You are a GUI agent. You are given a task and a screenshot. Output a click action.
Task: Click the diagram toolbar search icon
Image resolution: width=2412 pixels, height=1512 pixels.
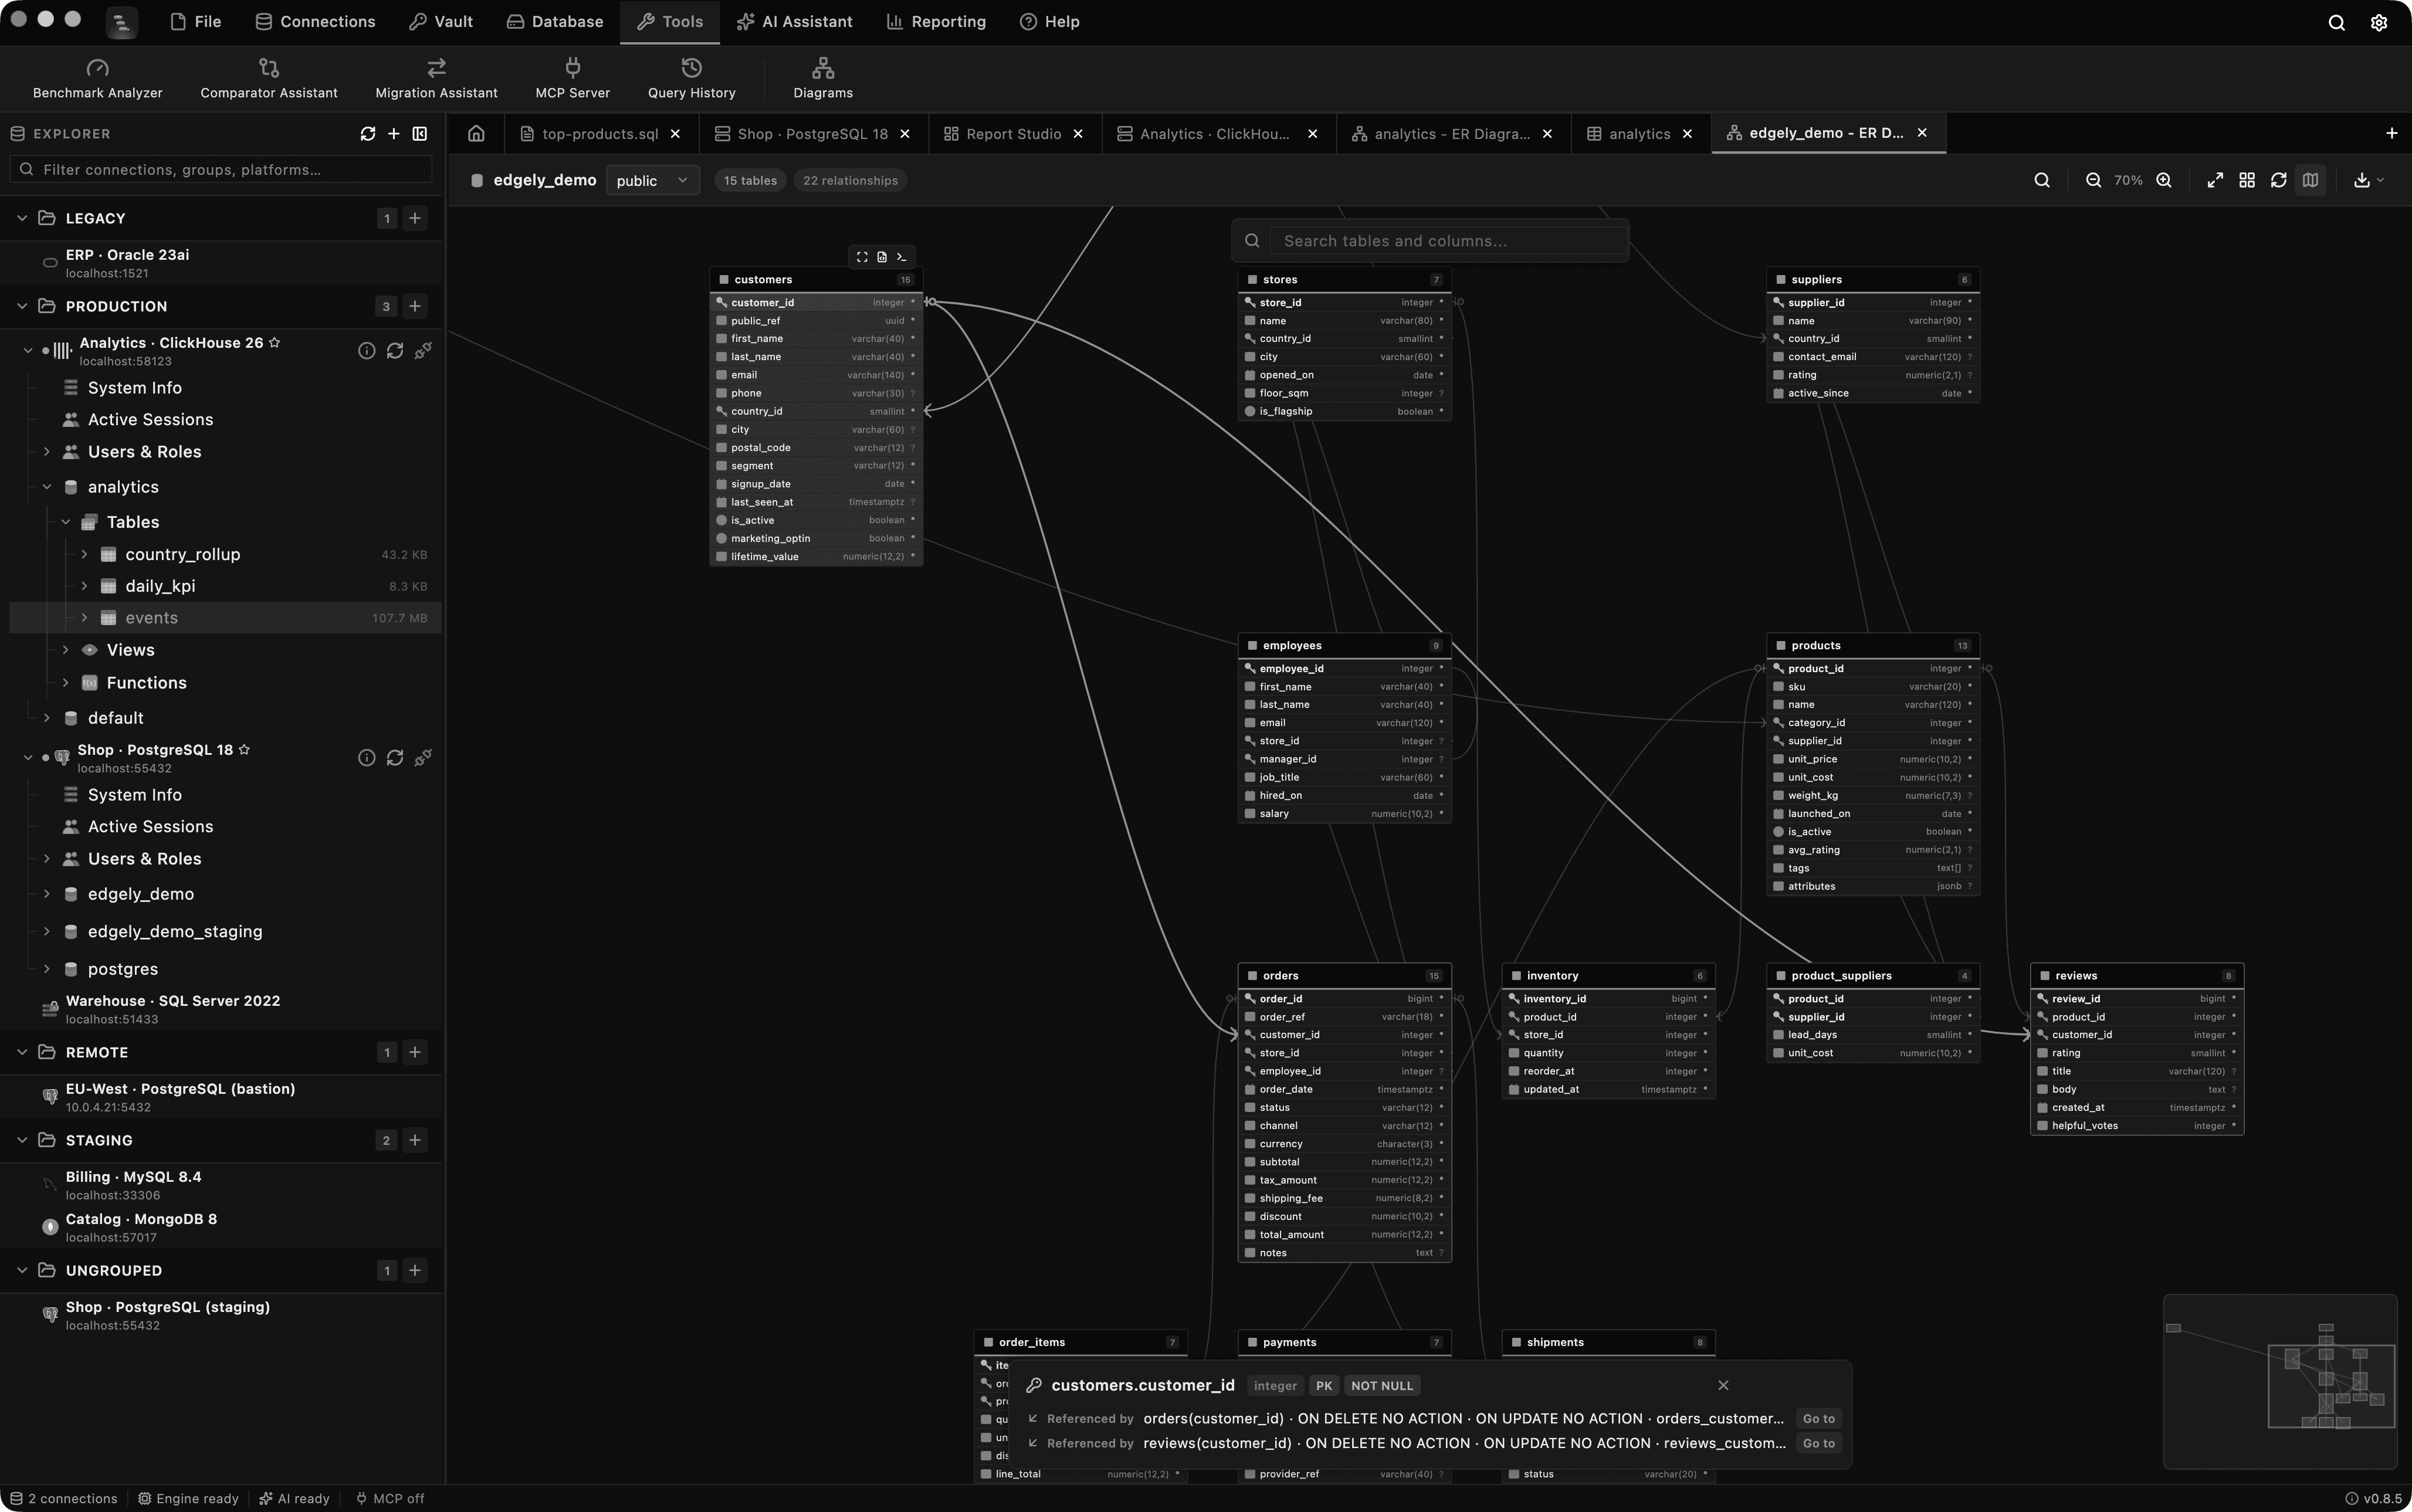tap(2042, 181)
